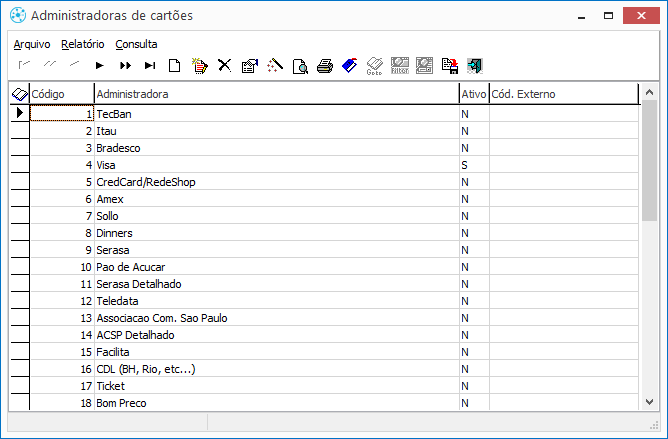Select the Dinners row

[x=334, y=233]
